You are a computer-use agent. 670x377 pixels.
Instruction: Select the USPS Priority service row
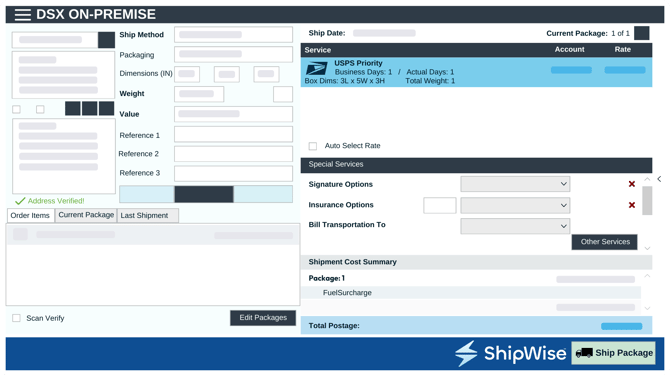pos(476,72)
